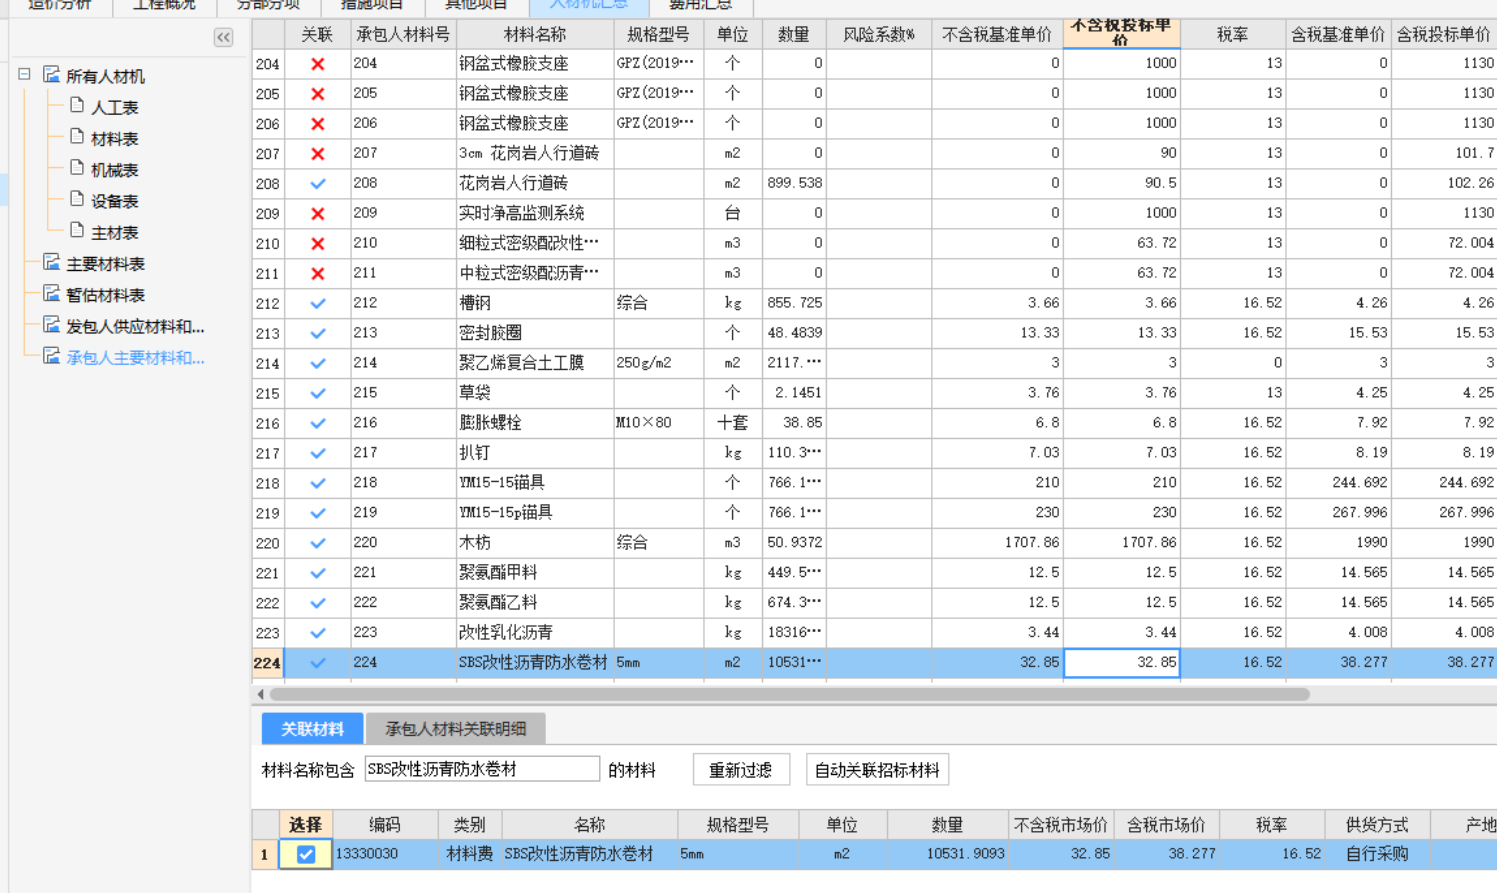Open 暂估材料表 node
Screen dimensions: 1497x893
105,295
